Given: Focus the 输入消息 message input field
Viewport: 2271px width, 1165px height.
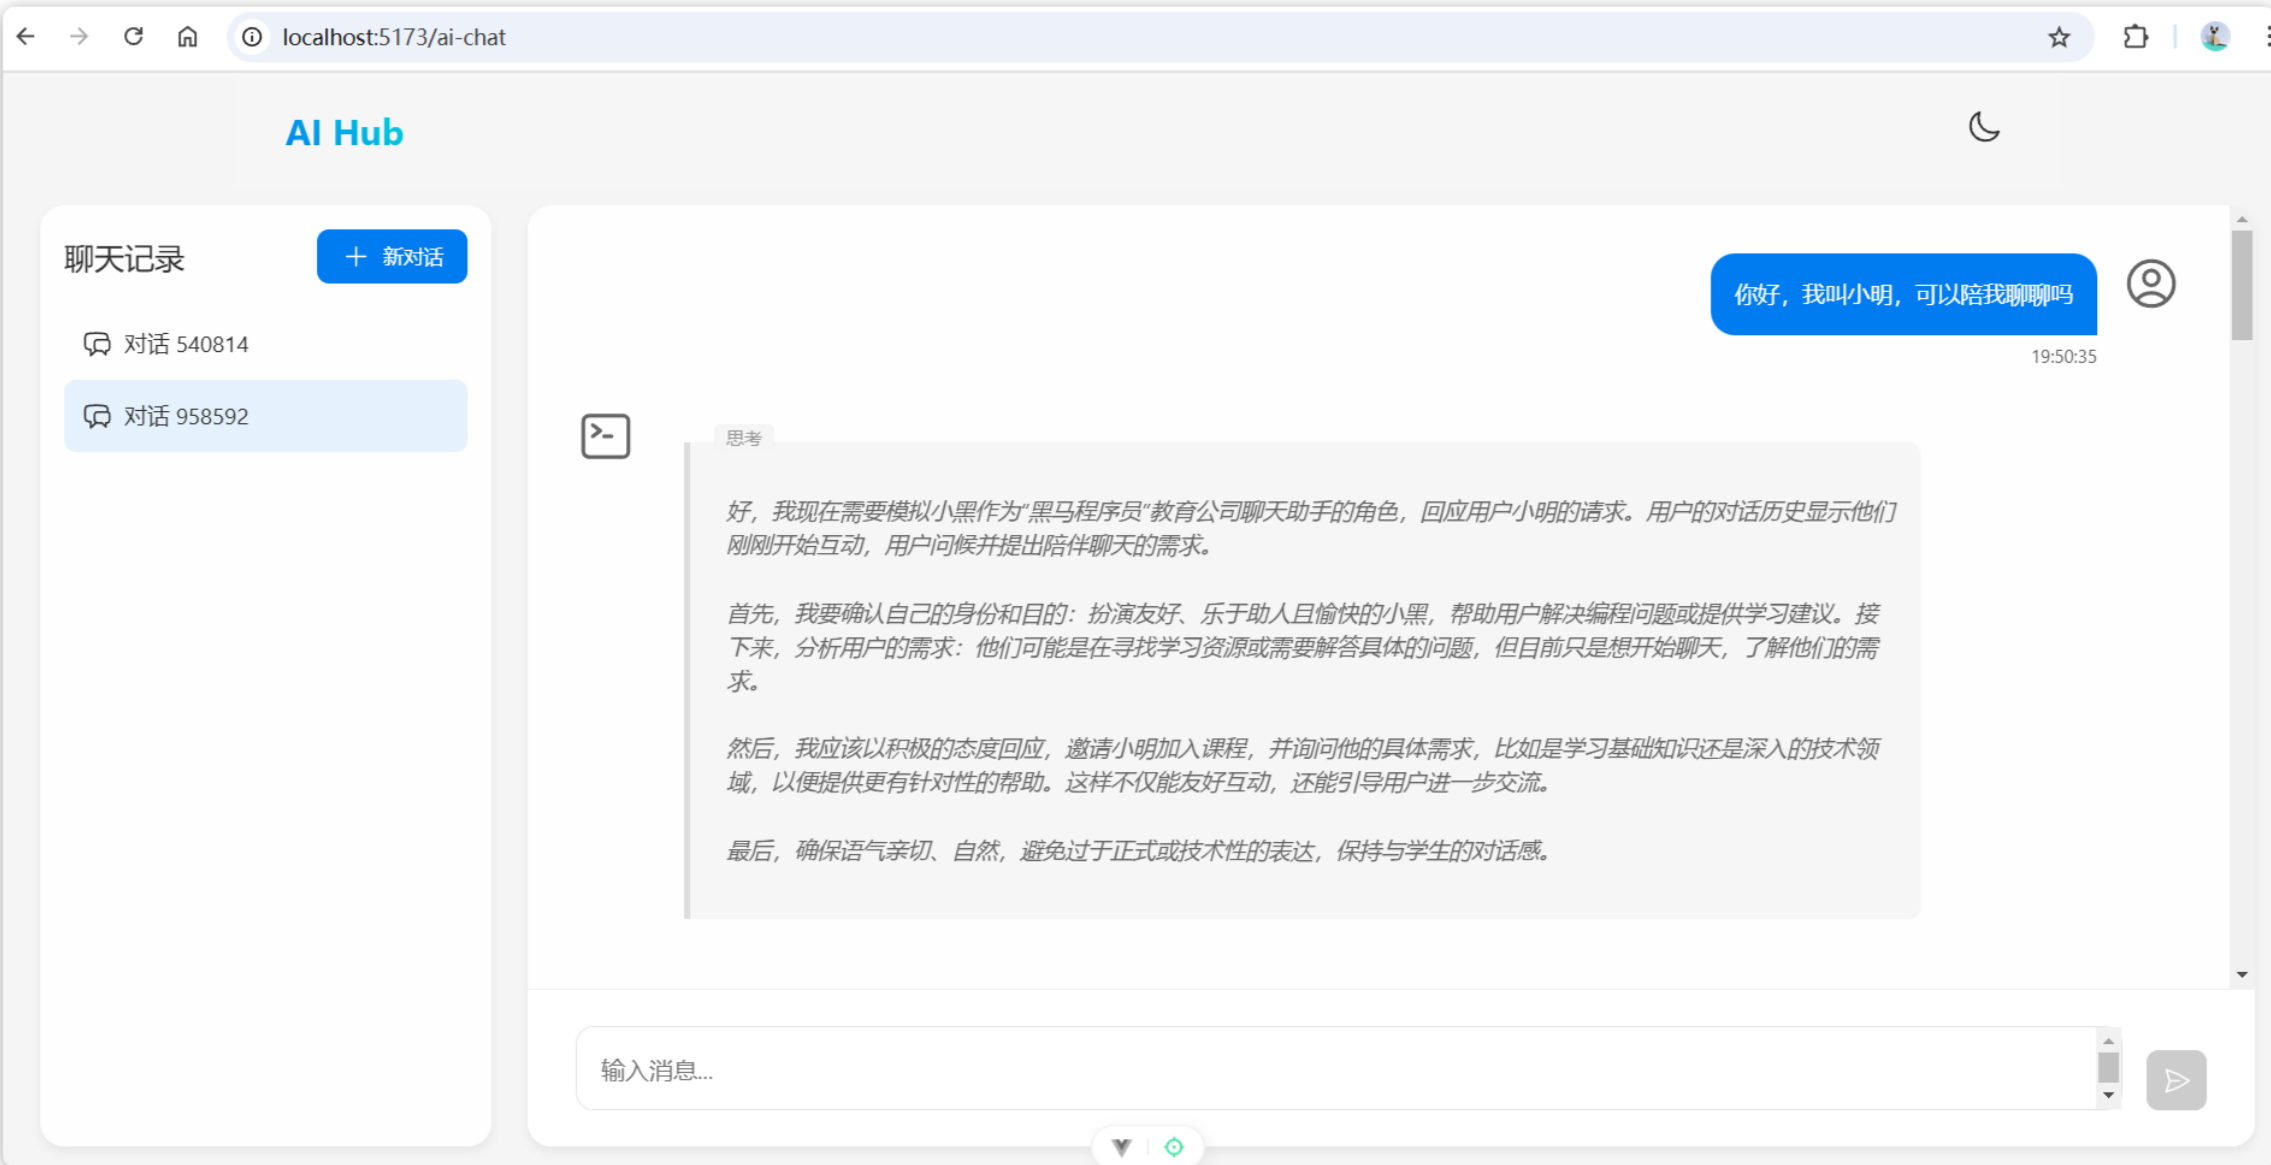Looking at the screenshot, I should click(x=1300, y=1069).
